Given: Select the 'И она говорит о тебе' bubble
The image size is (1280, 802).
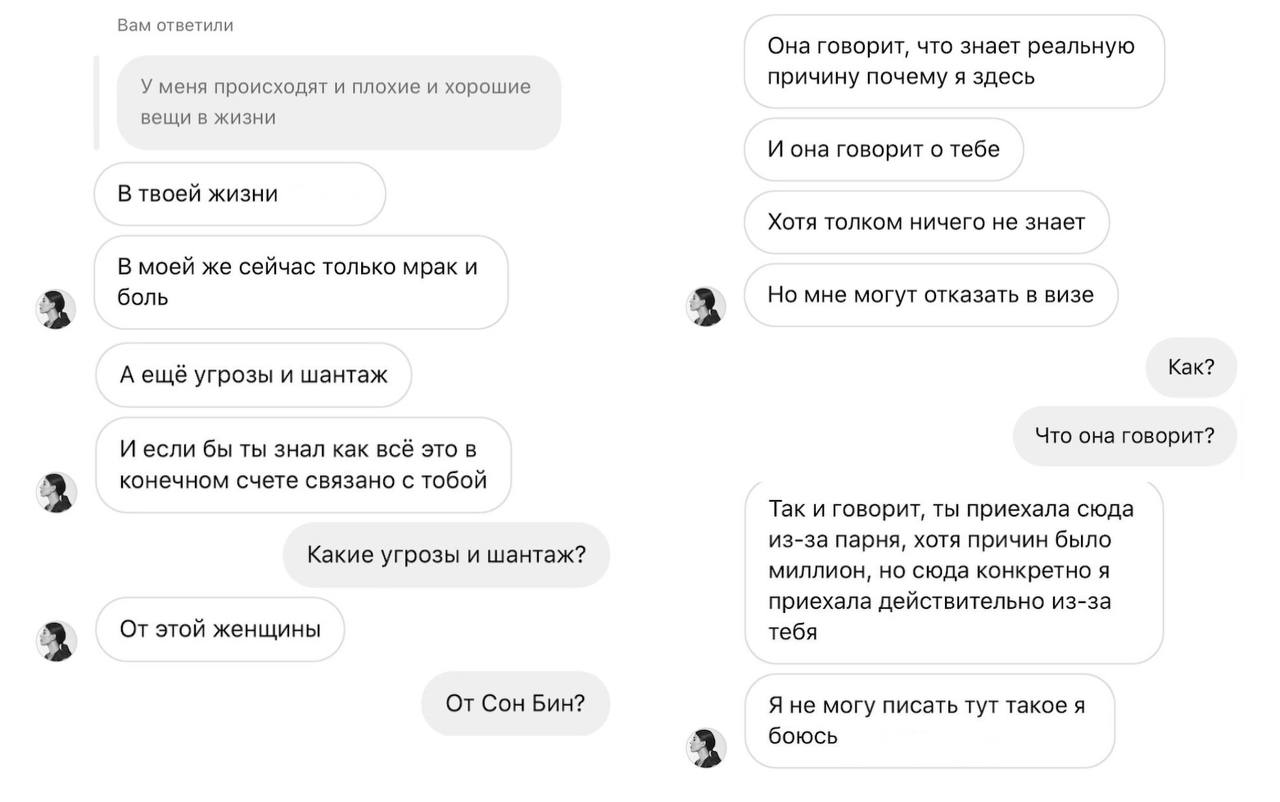Looking at the screenshot, I should point(884,149).
